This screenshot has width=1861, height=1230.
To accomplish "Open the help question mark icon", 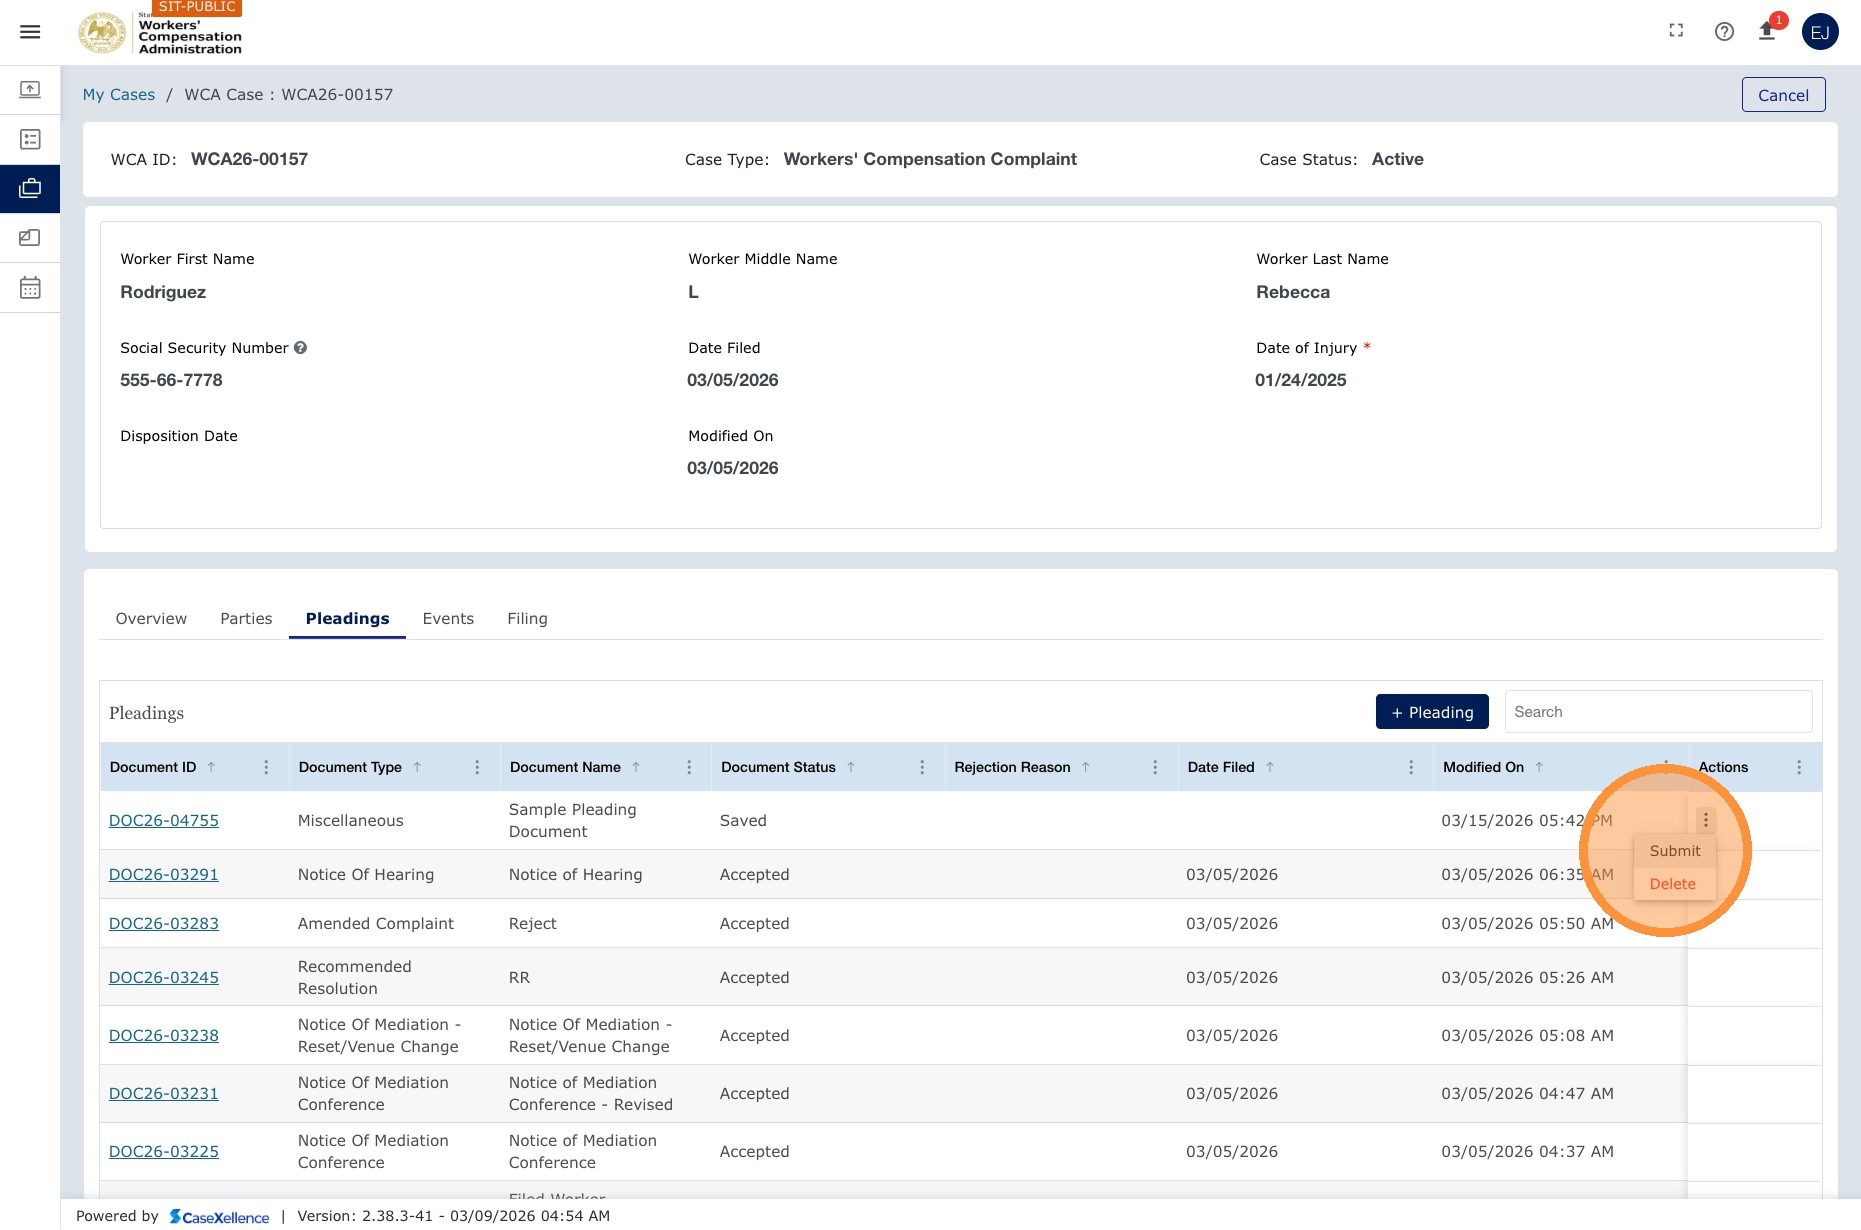I will [x=1724, y=32].
